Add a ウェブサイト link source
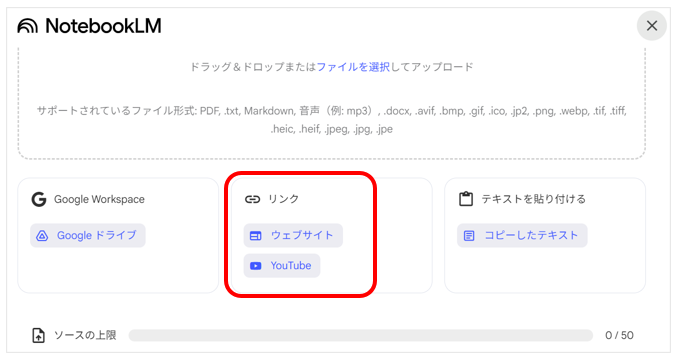 point(293,235)
